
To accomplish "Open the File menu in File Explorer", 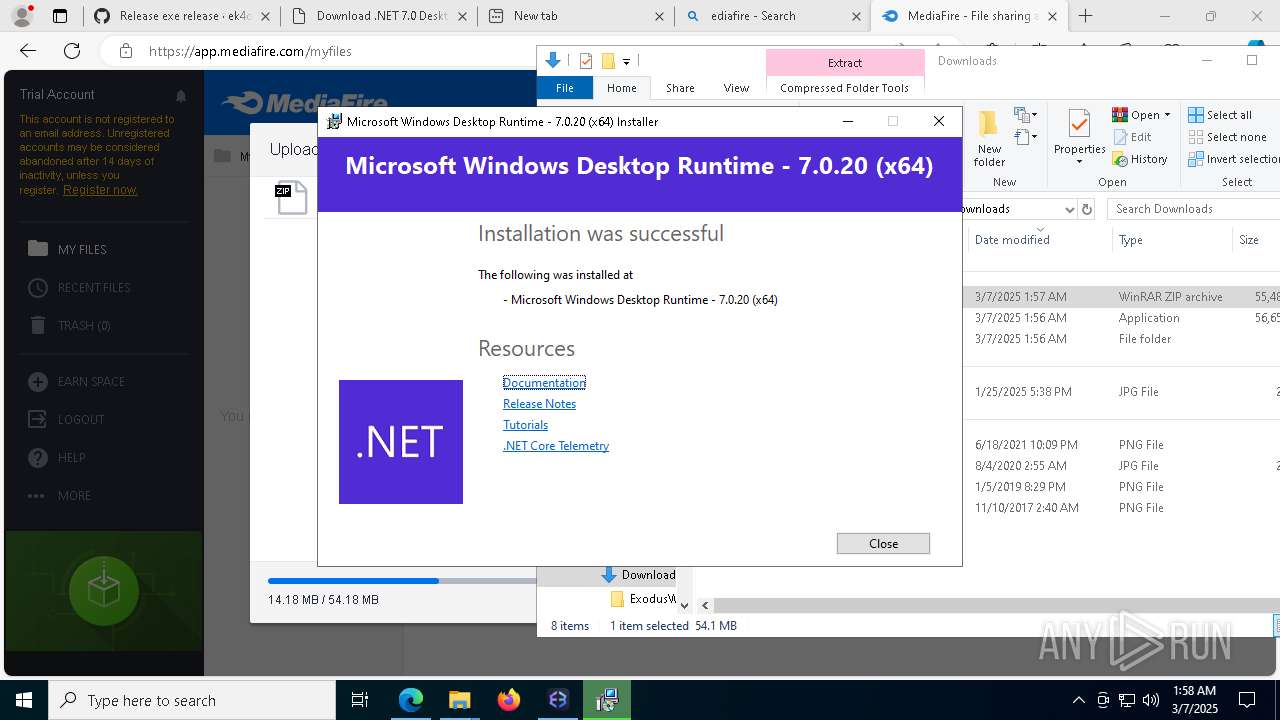I will 565,88.
